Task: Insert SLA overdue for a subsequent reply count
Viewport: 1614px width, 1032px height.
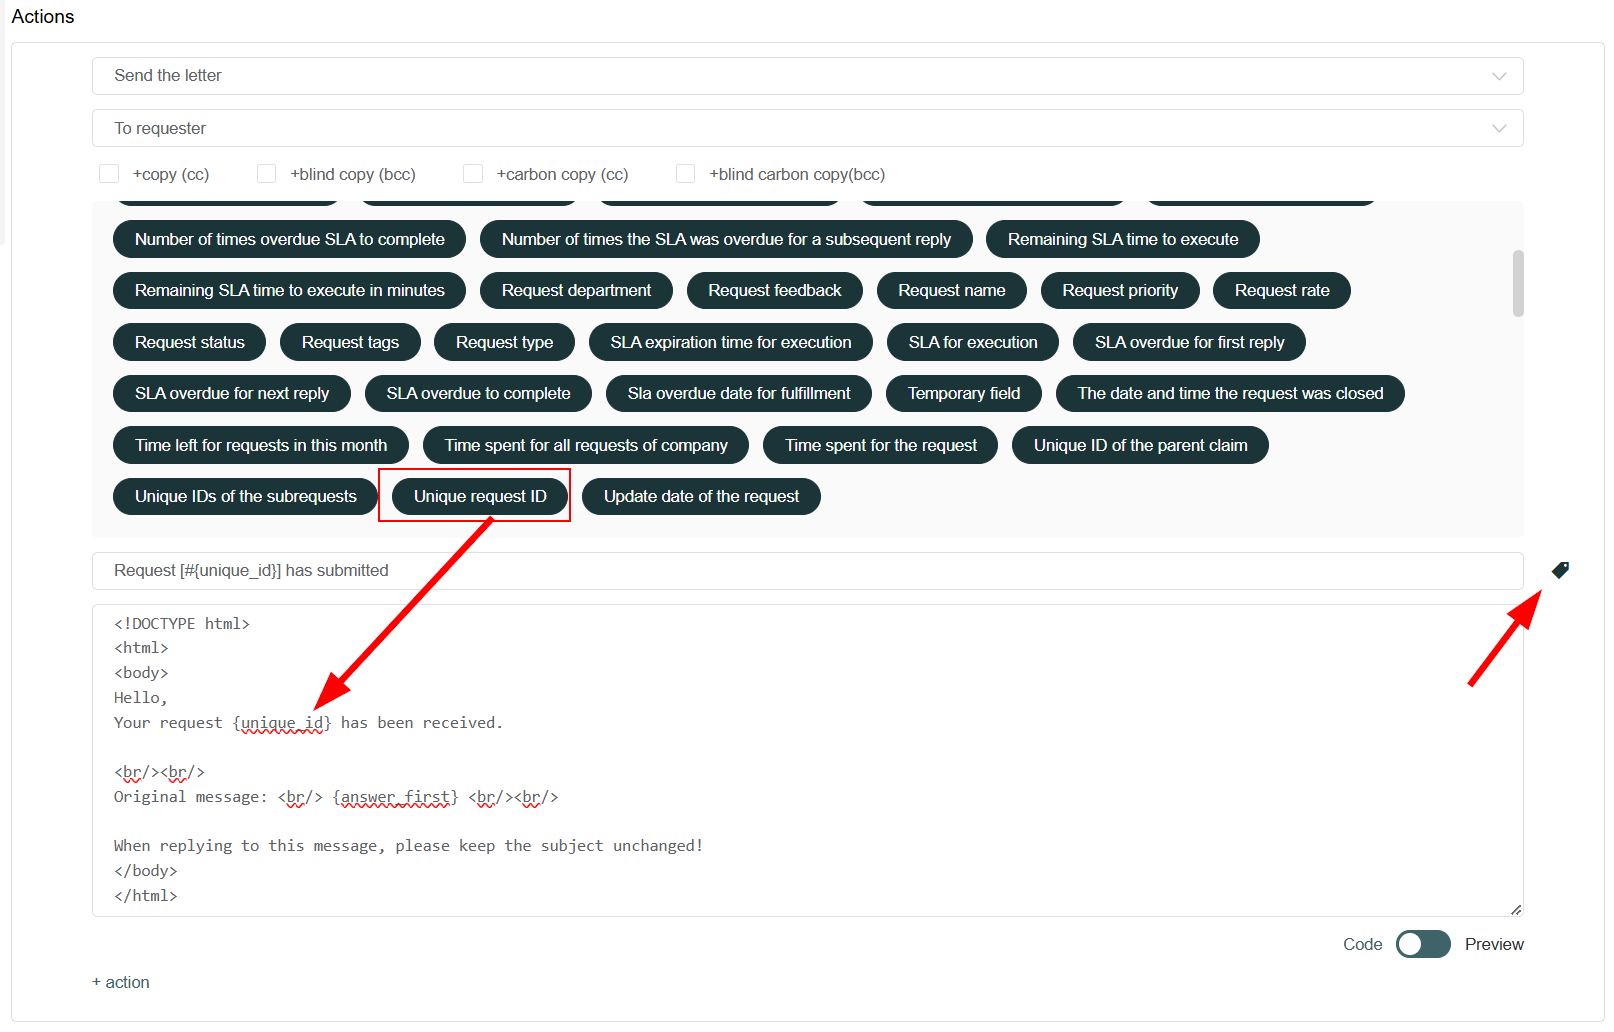Action: [x=726, y=239]
